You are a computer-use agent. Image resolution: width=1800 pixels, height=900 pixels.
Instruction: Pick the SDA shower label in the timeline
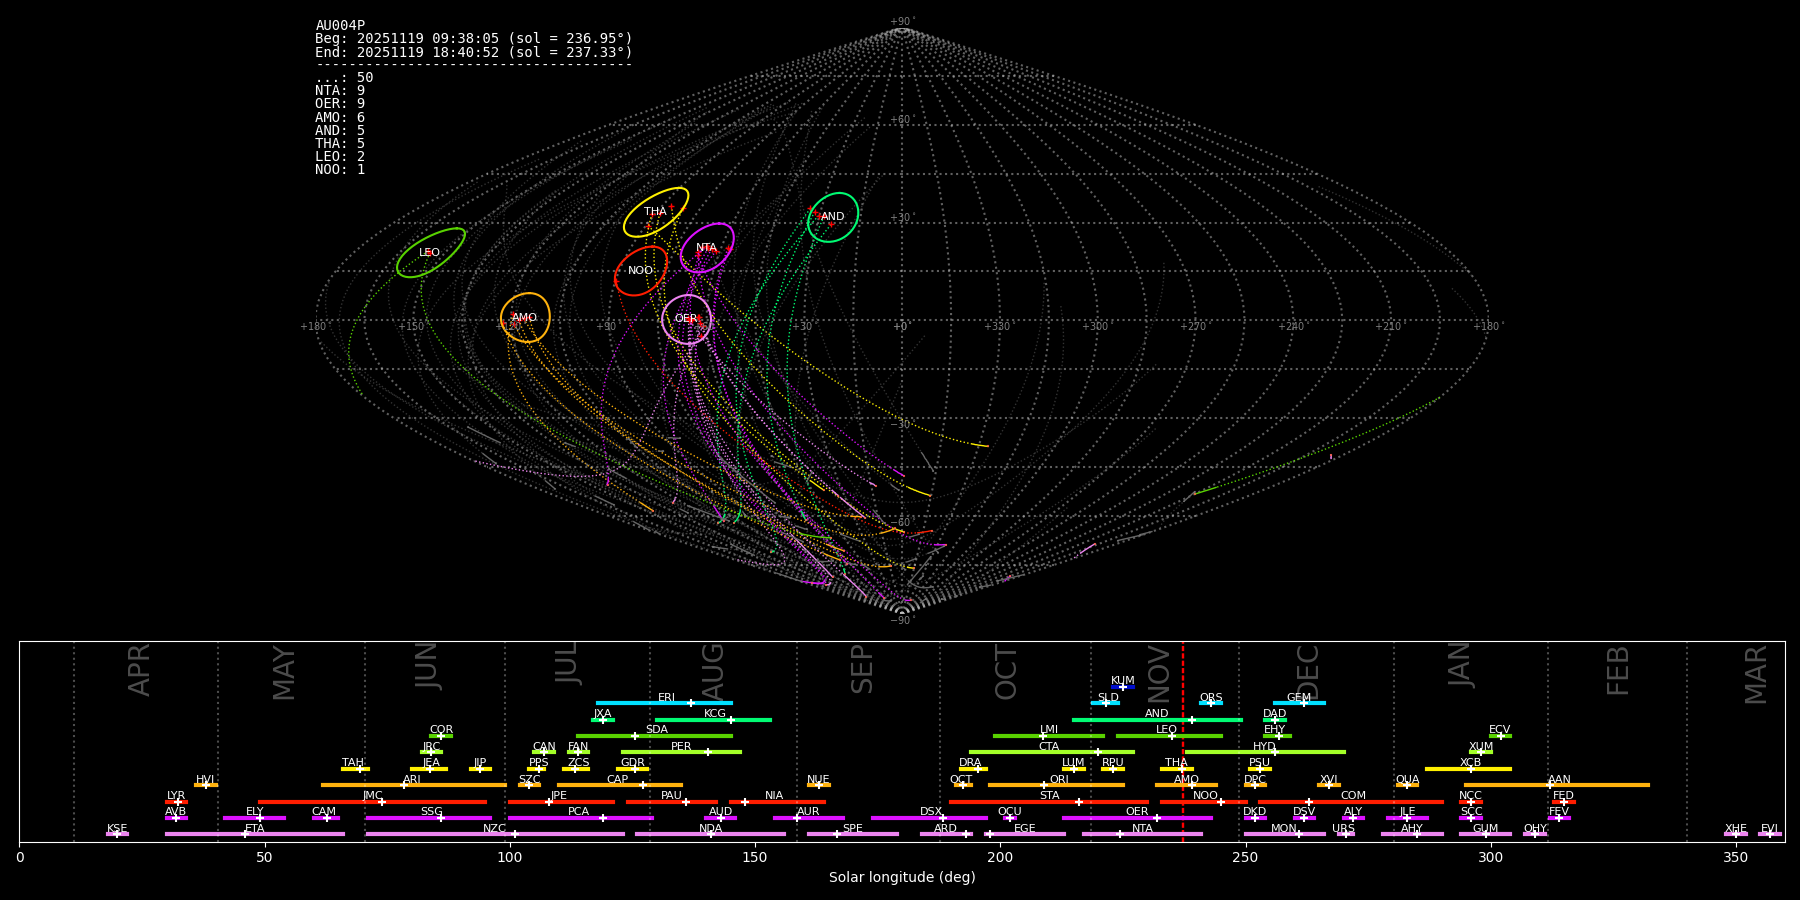pyautogui.click(x=657, y=730)
